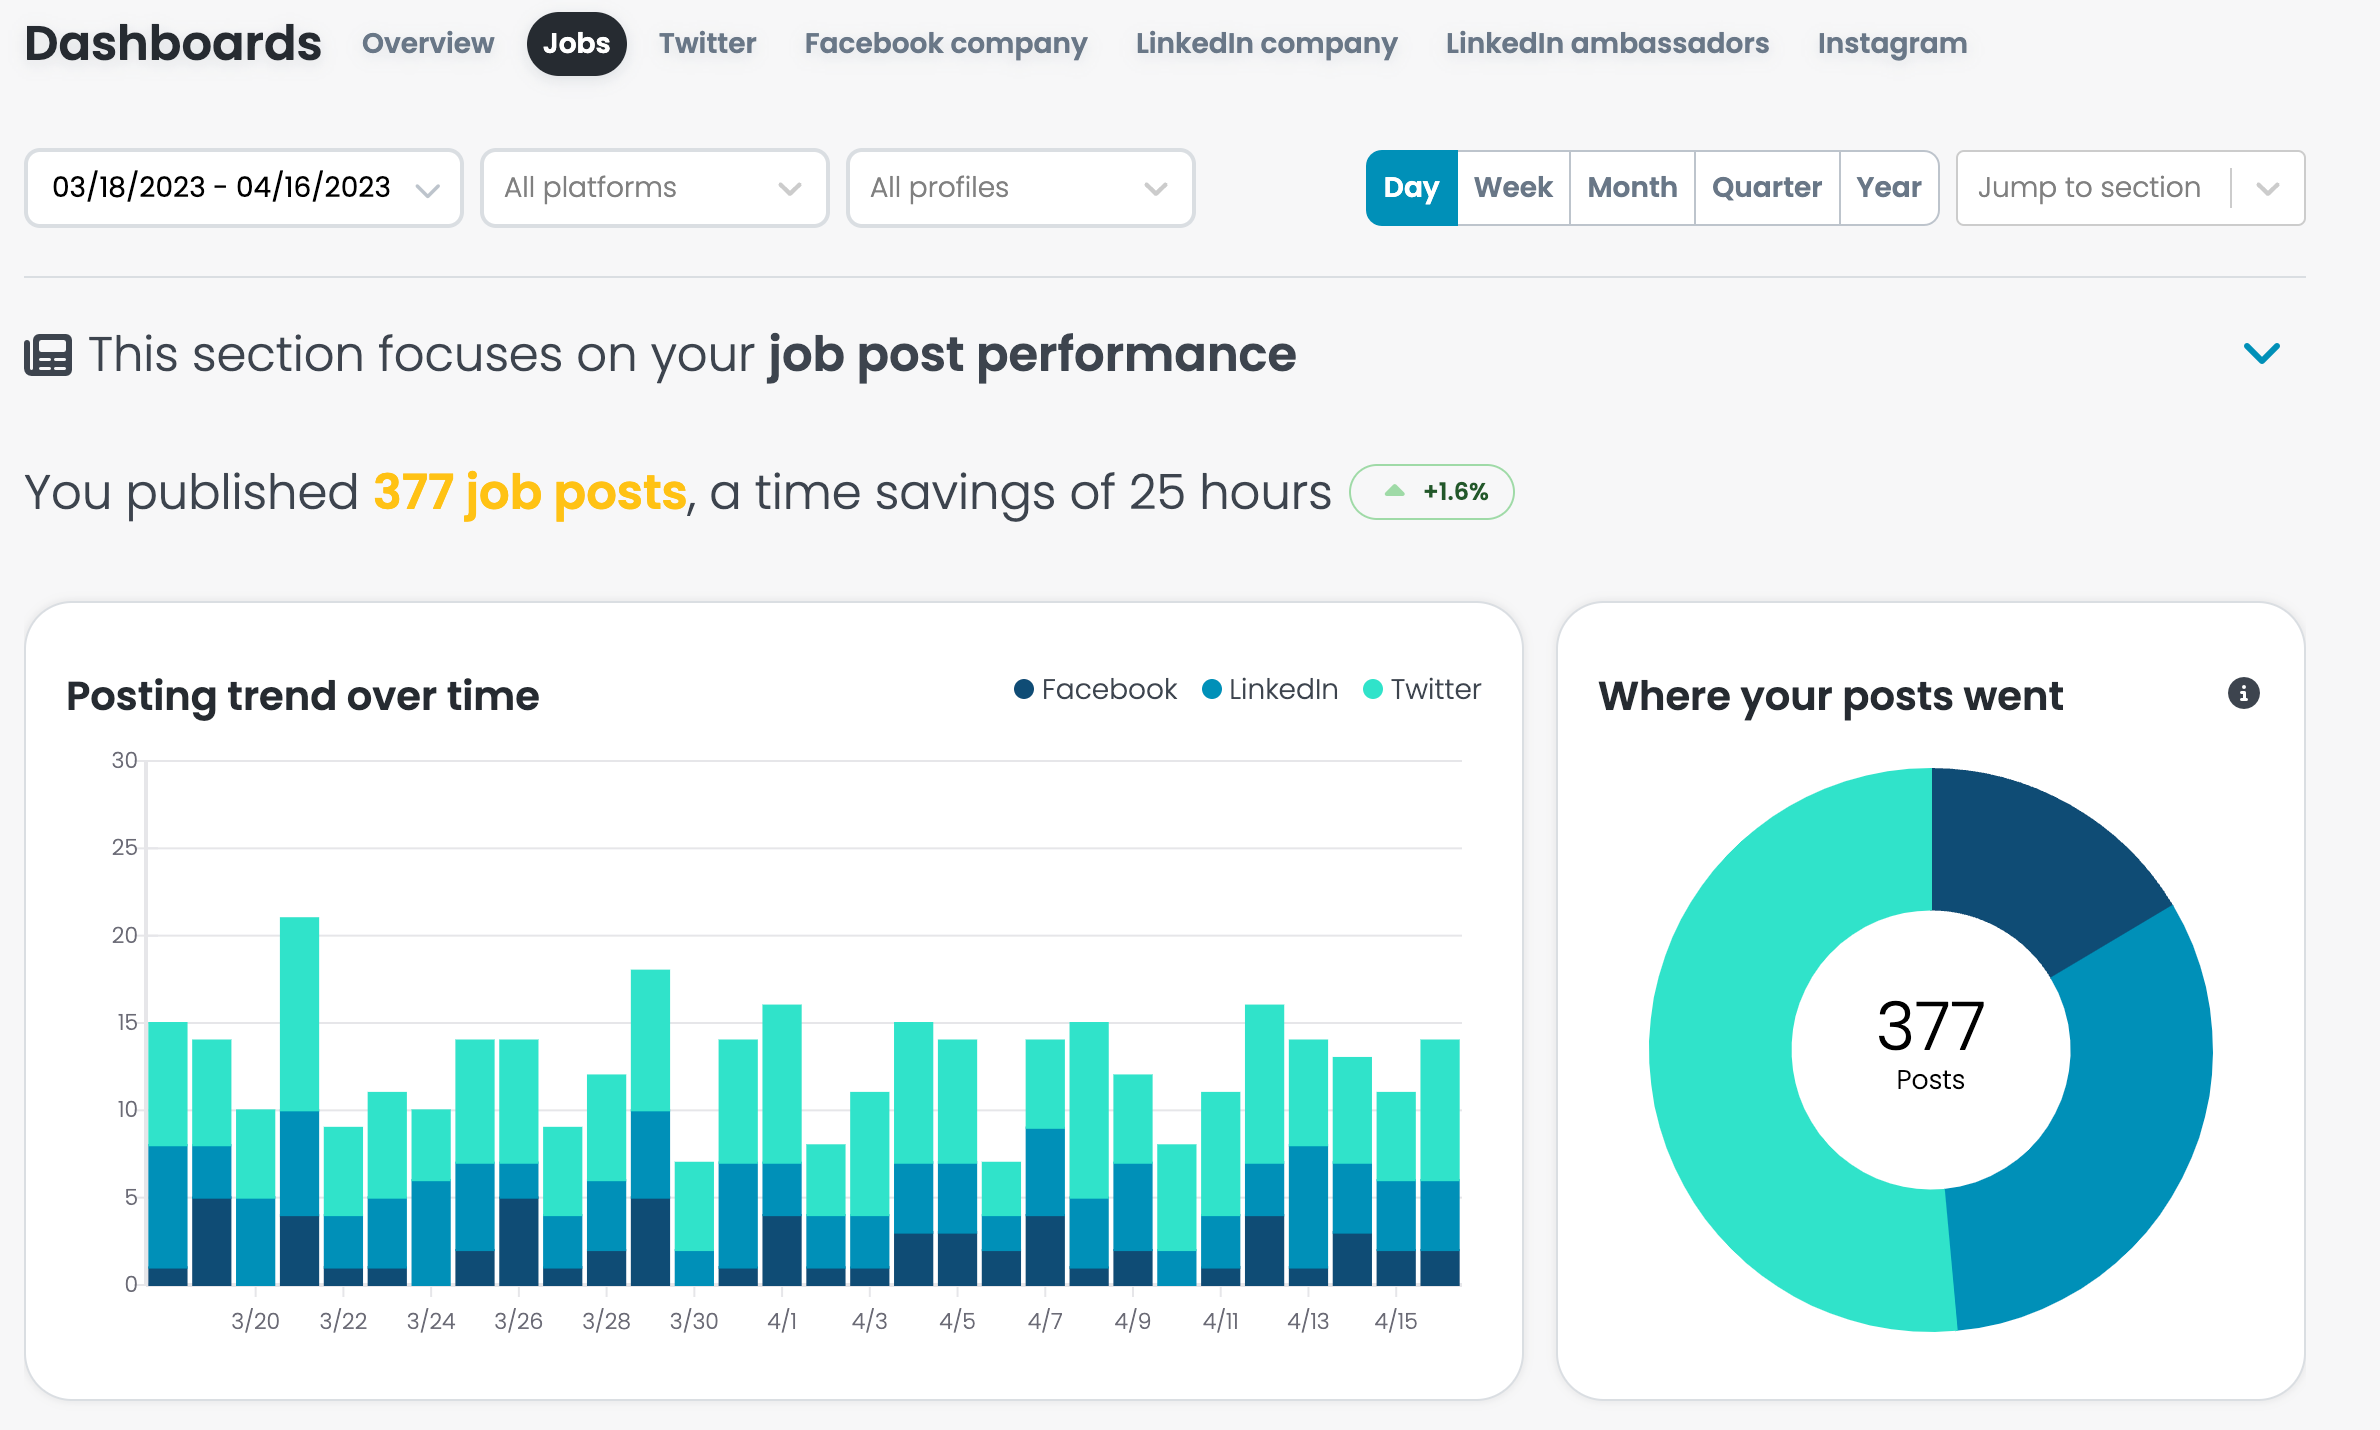Screen dimensions: 2380x1430
Task: Switch granularity to Week
Action: (x=1513, y=188)
